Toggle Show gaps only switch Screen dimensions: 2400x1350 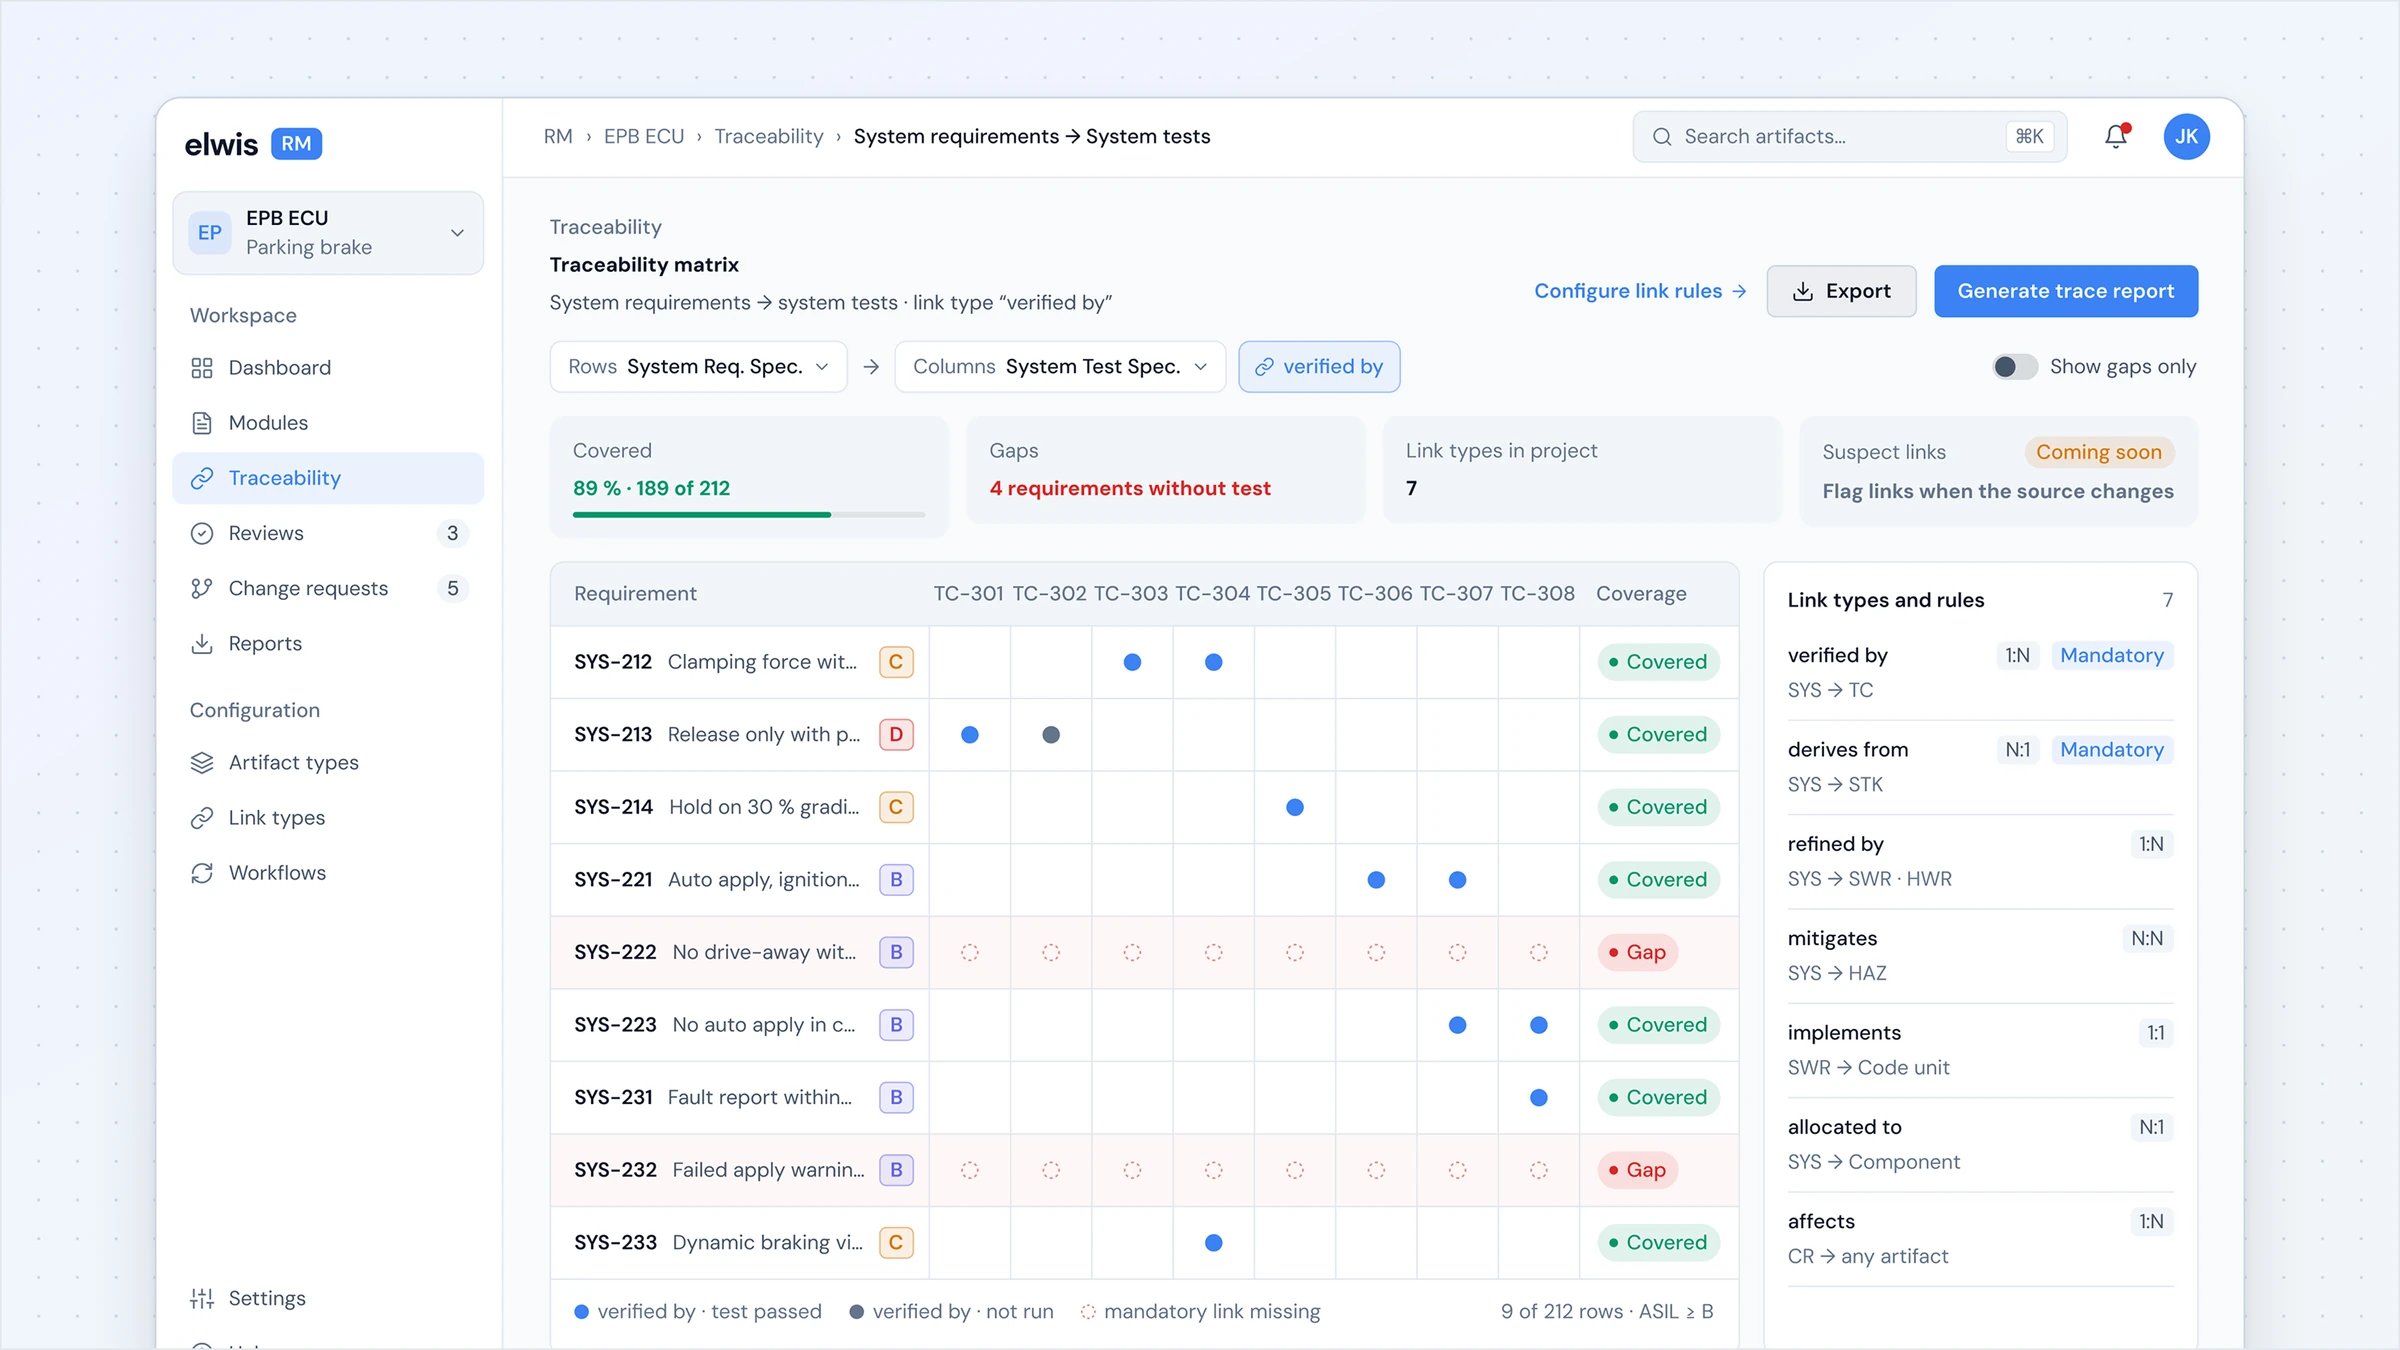(2014, 367)
